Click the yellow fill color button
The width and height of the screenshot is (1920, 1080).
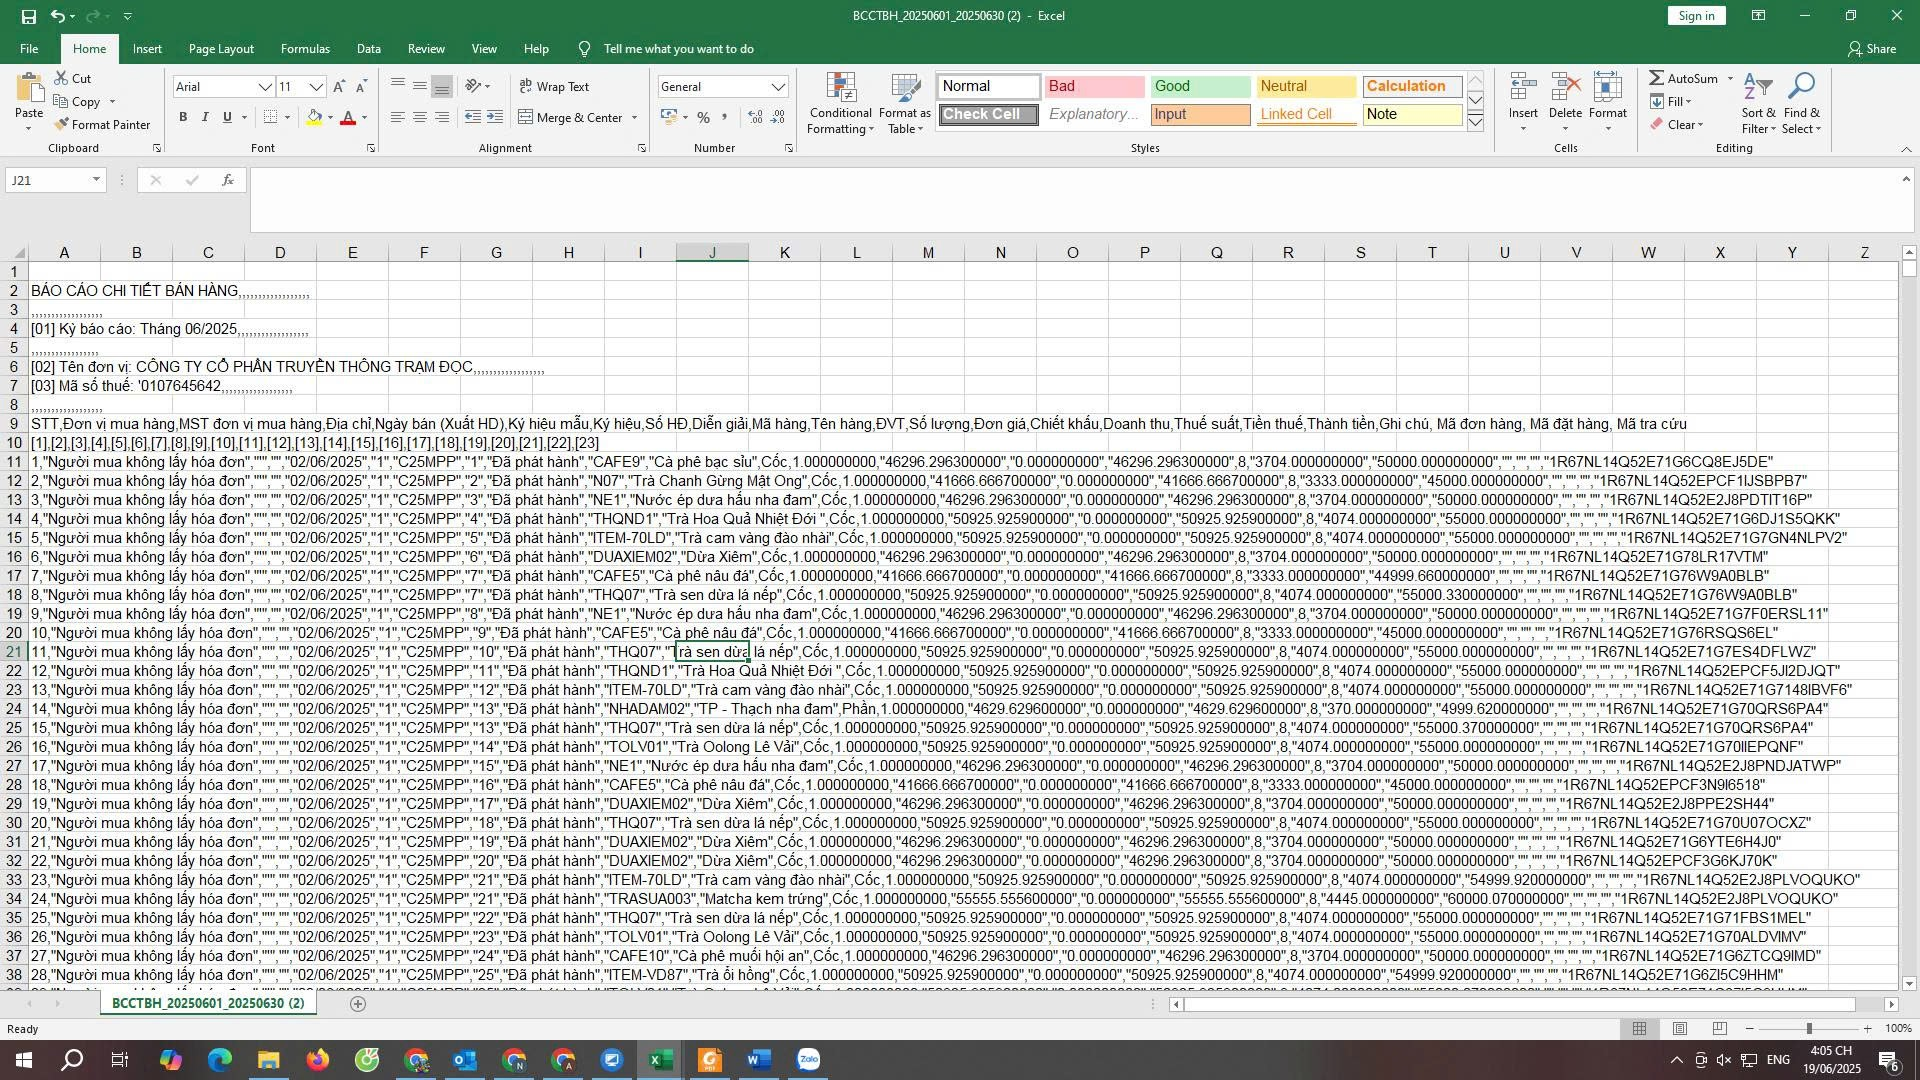[315, 118]
